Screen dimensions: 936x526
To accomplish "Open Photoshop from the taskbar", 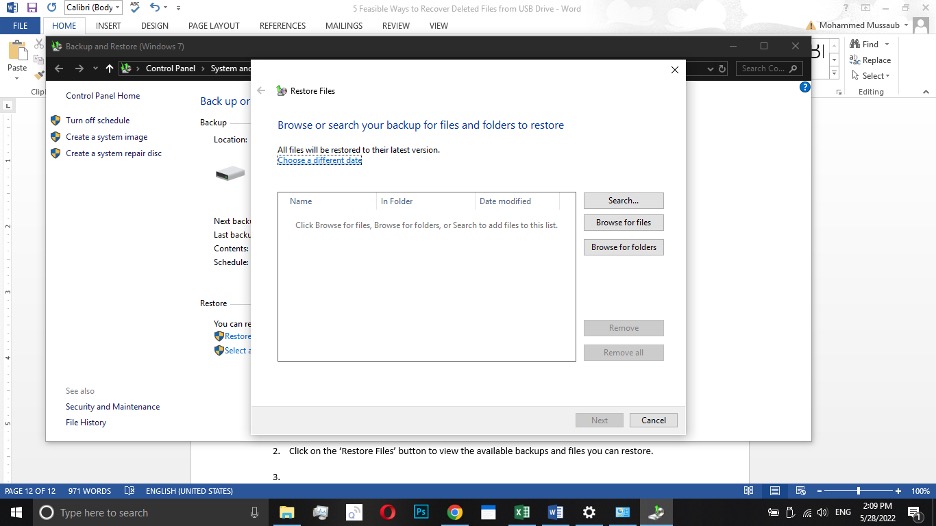I will [x=421, y=512].
